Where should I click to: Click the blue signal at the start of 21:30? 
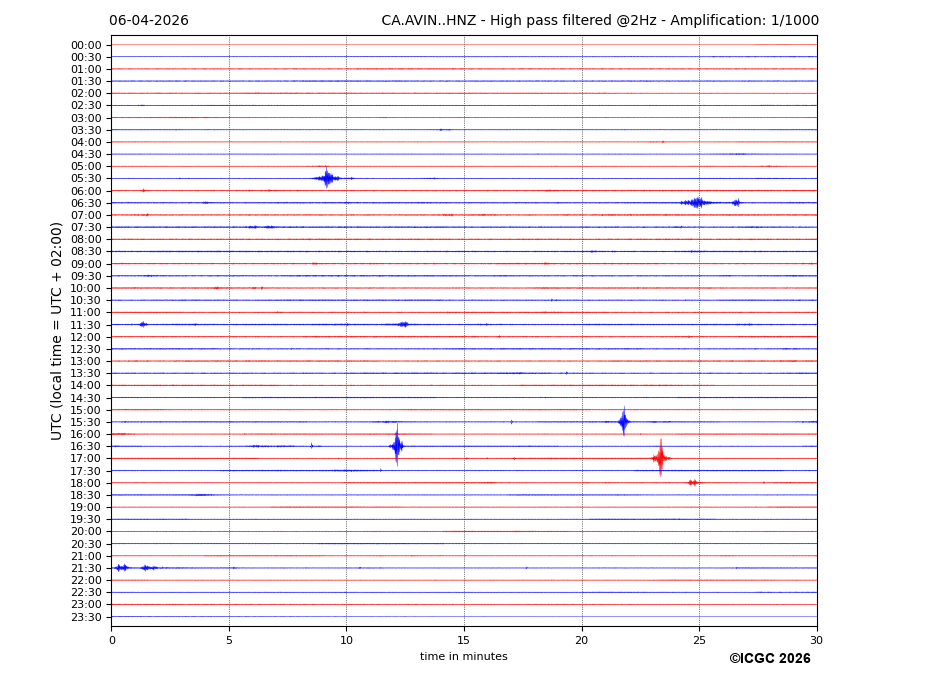[121, 568]
